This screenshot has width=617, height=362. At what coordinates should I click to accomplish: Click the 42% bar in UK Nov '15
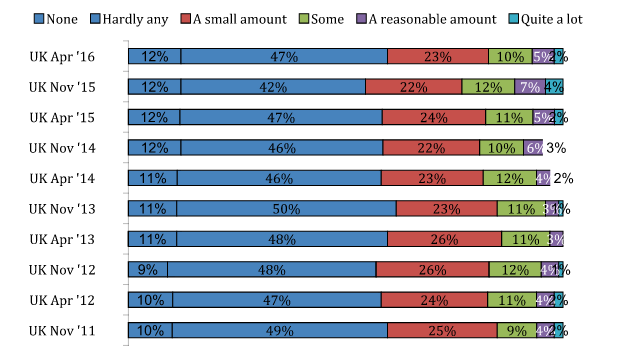(273, 87)
